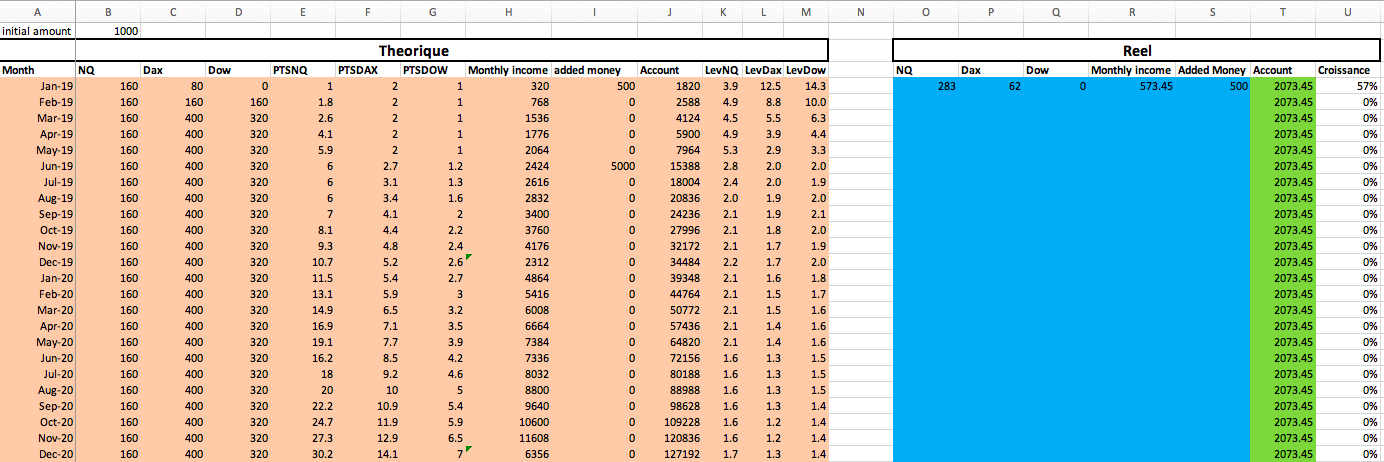Select the Reel merged title cell
The height and width of the screenshot is (462, 1384).
coord(1137,50)
